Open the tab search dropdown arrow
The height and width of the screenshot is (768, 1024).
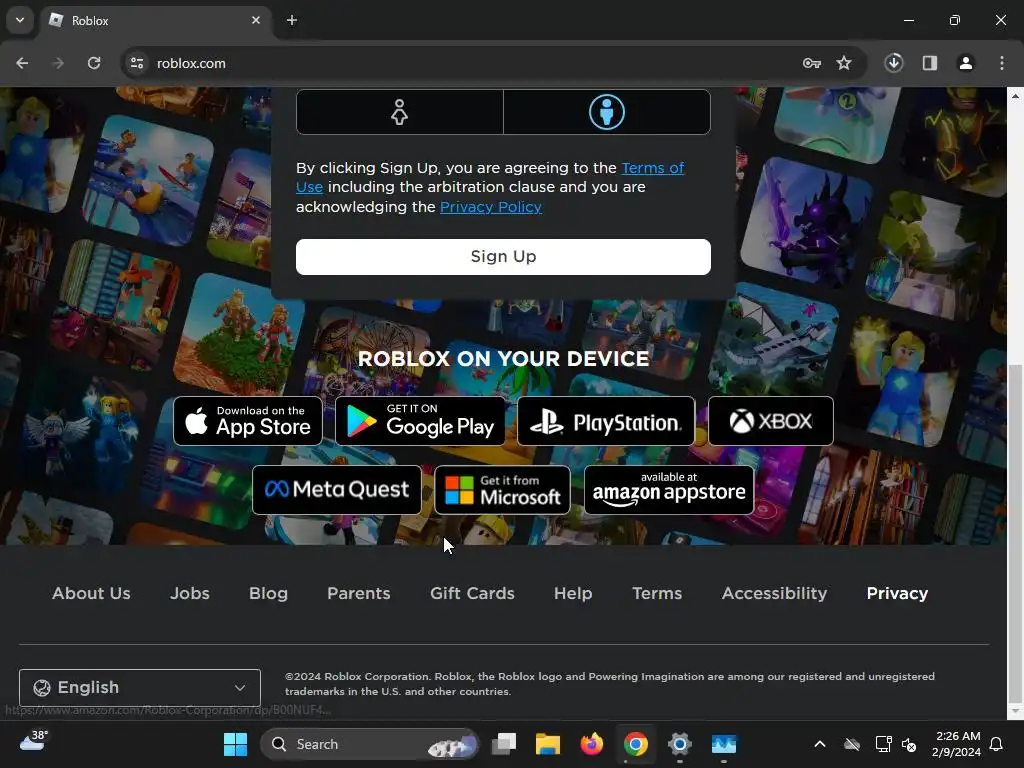(x=20, y=20)
